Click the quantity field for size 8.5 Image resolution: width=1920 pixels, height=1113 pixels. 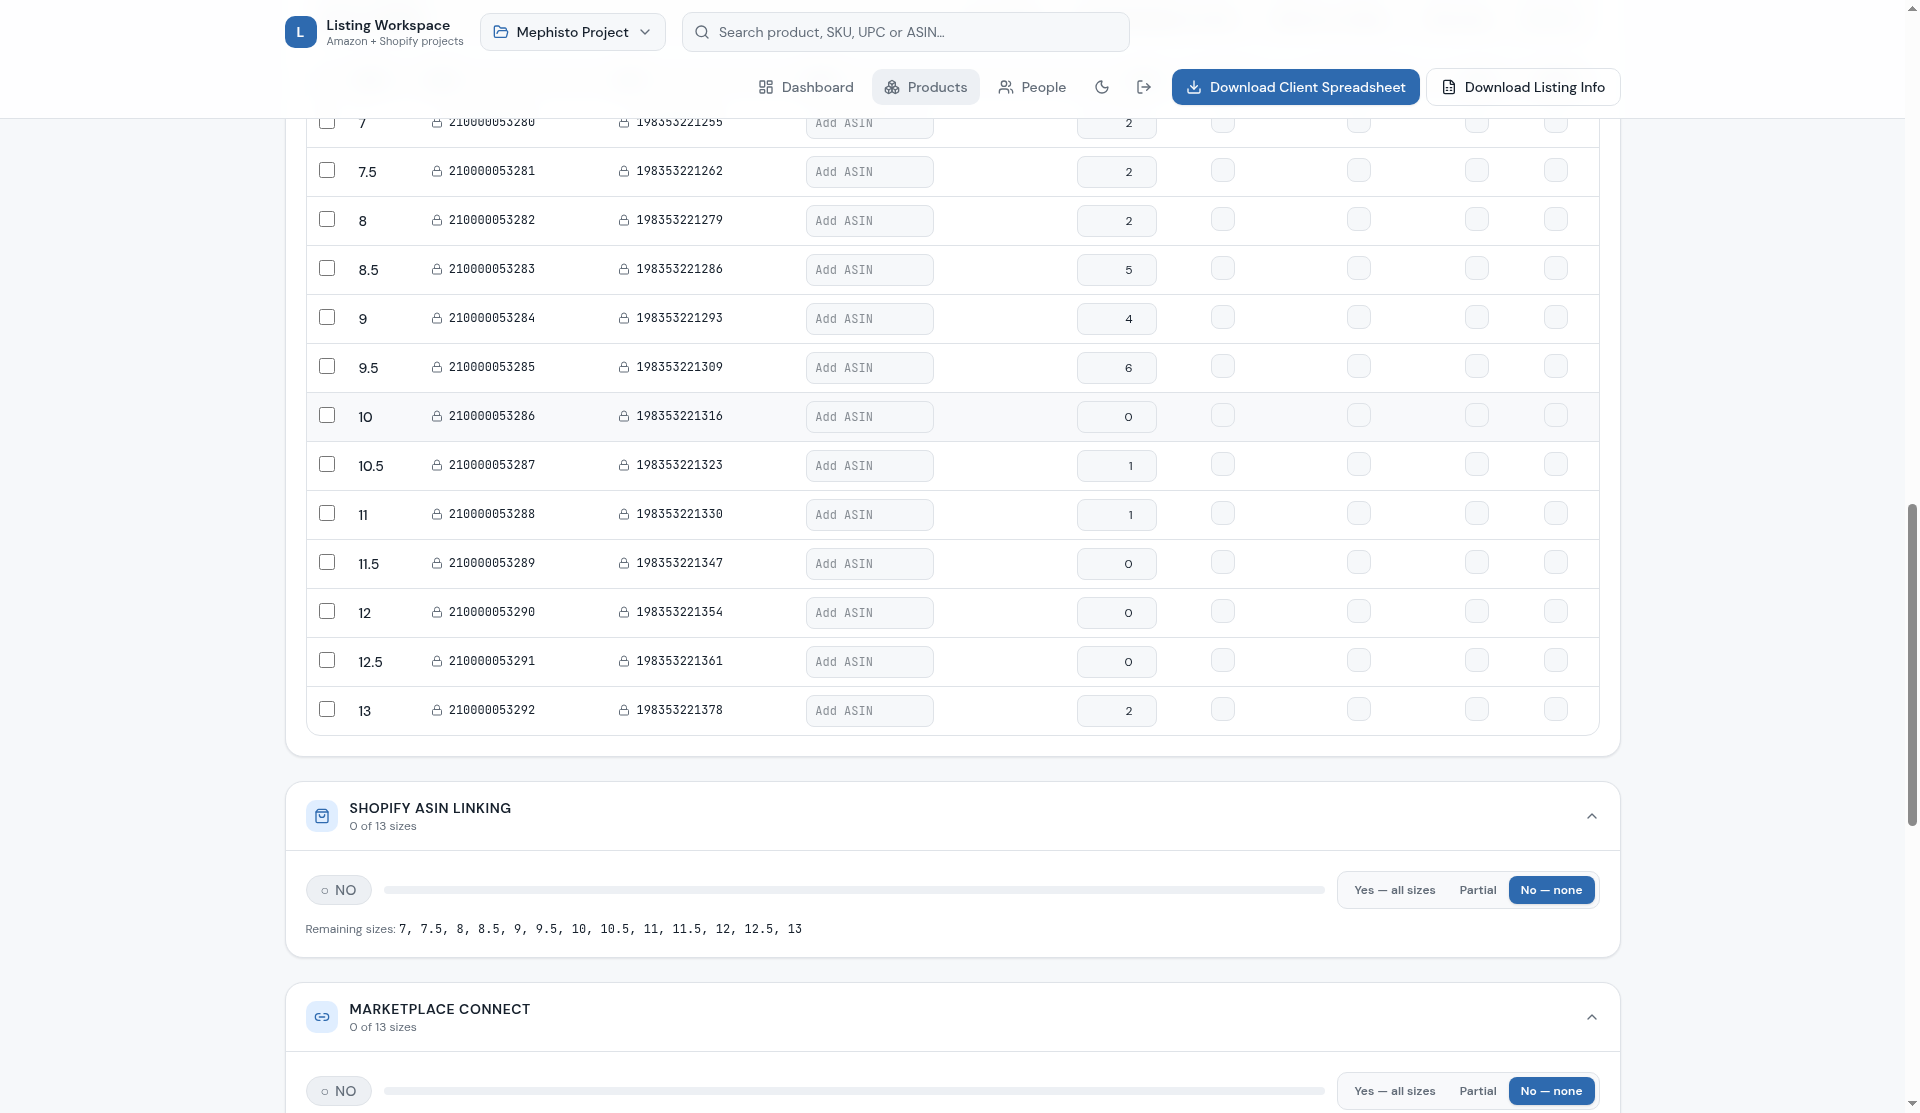click(1116, 270)
